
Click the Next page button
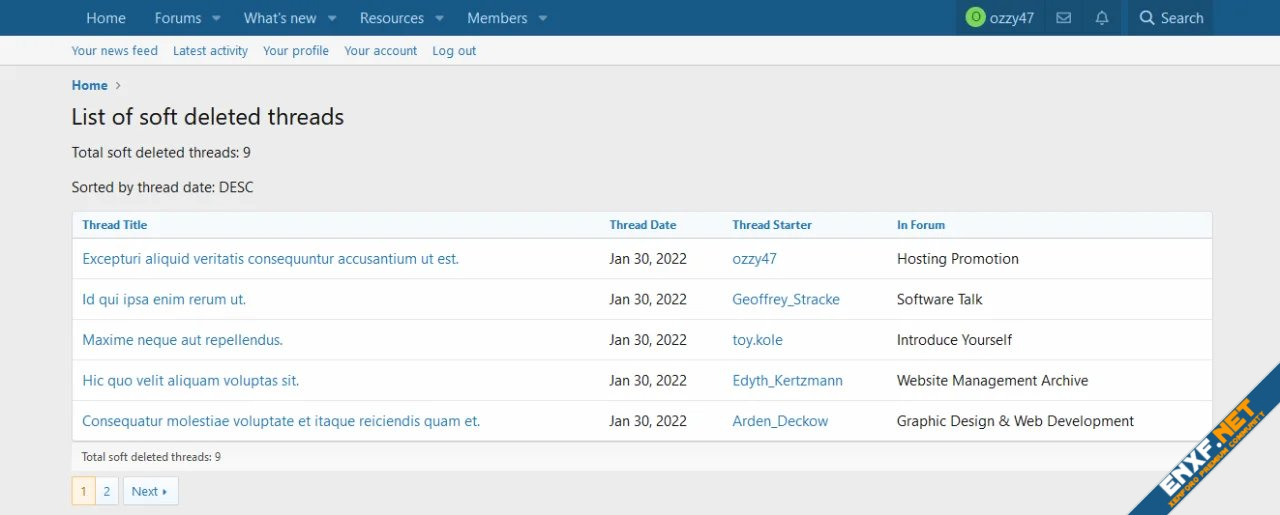[150, 491]
